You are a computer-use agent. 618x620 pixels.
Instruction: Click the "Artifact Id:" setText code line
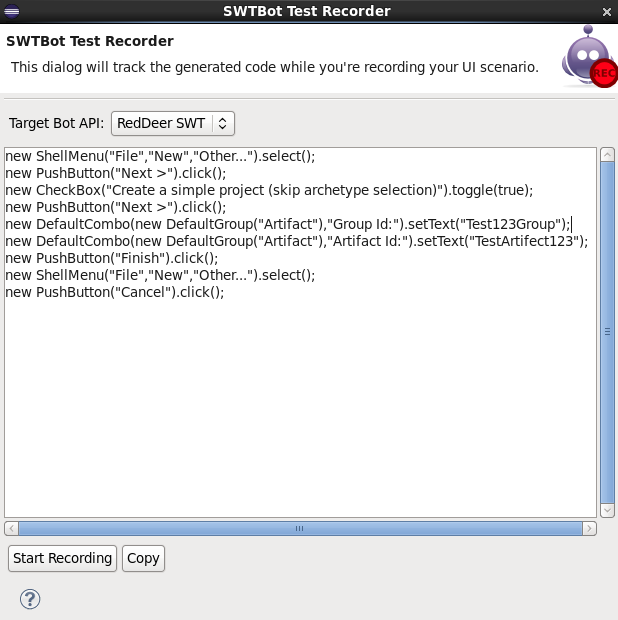[x=297, y=241]
